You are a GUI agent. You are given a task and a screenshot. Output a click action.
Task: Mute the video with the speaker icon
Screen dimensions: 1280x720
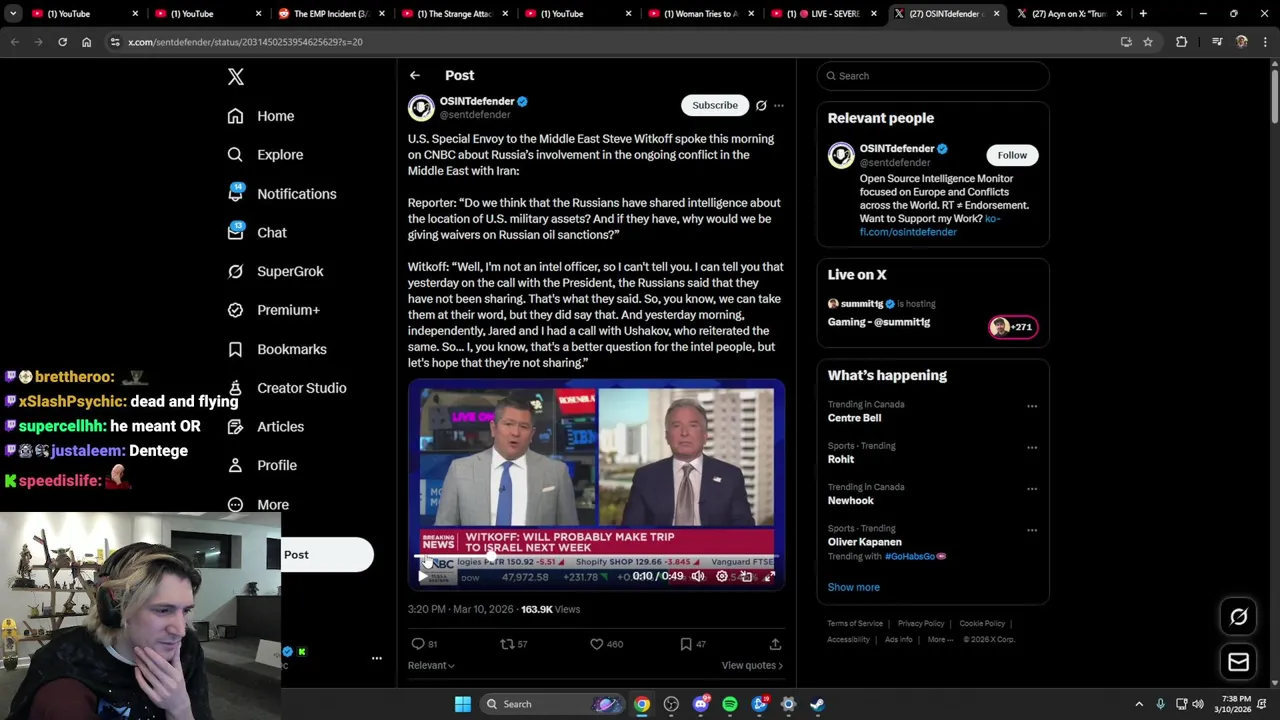(x=698, y=576)
